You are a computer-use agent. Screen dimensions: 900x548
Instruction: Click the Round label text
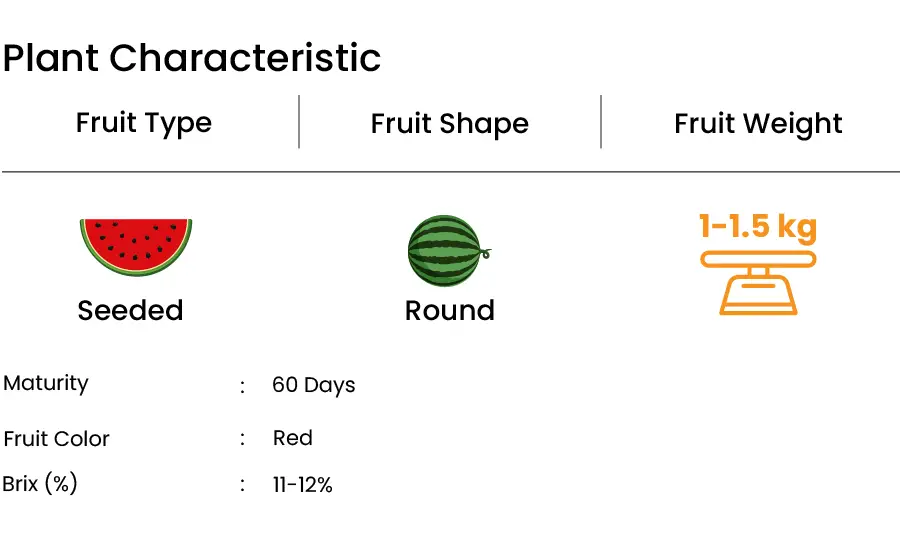click(449, 310)
